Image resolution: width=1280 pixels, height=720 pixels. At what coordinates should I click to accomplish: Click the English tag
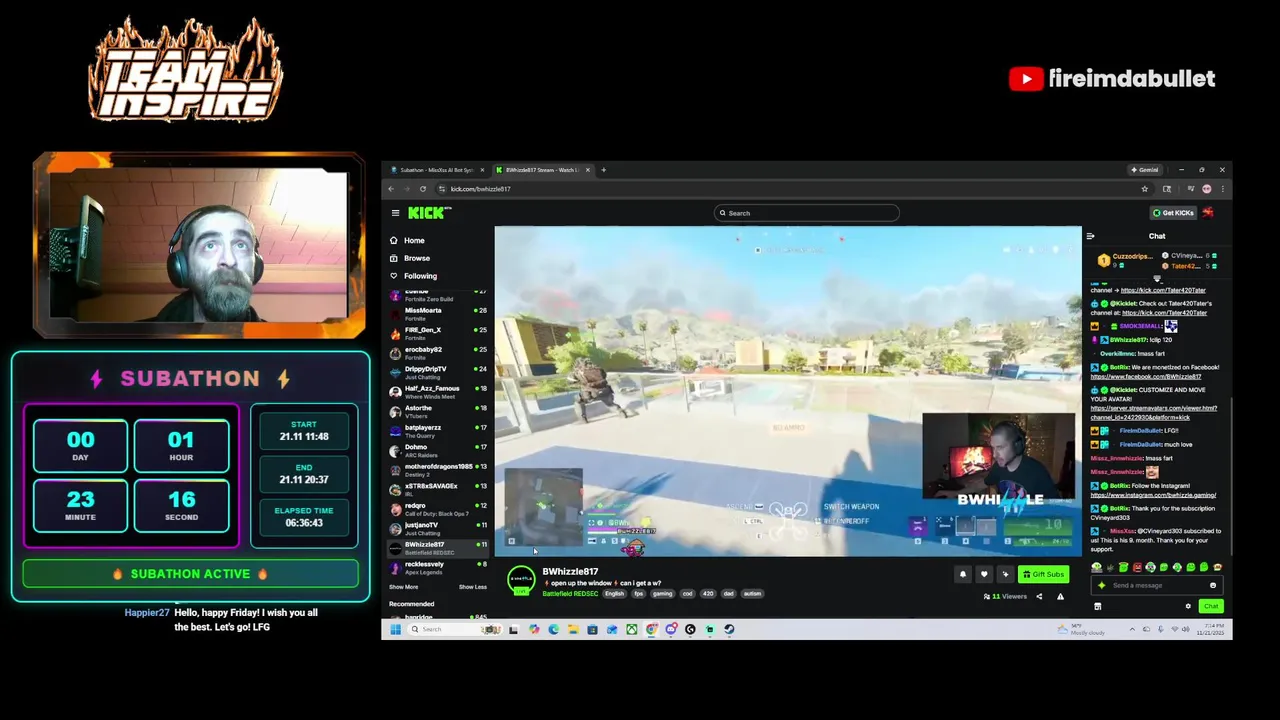(614, 594)
